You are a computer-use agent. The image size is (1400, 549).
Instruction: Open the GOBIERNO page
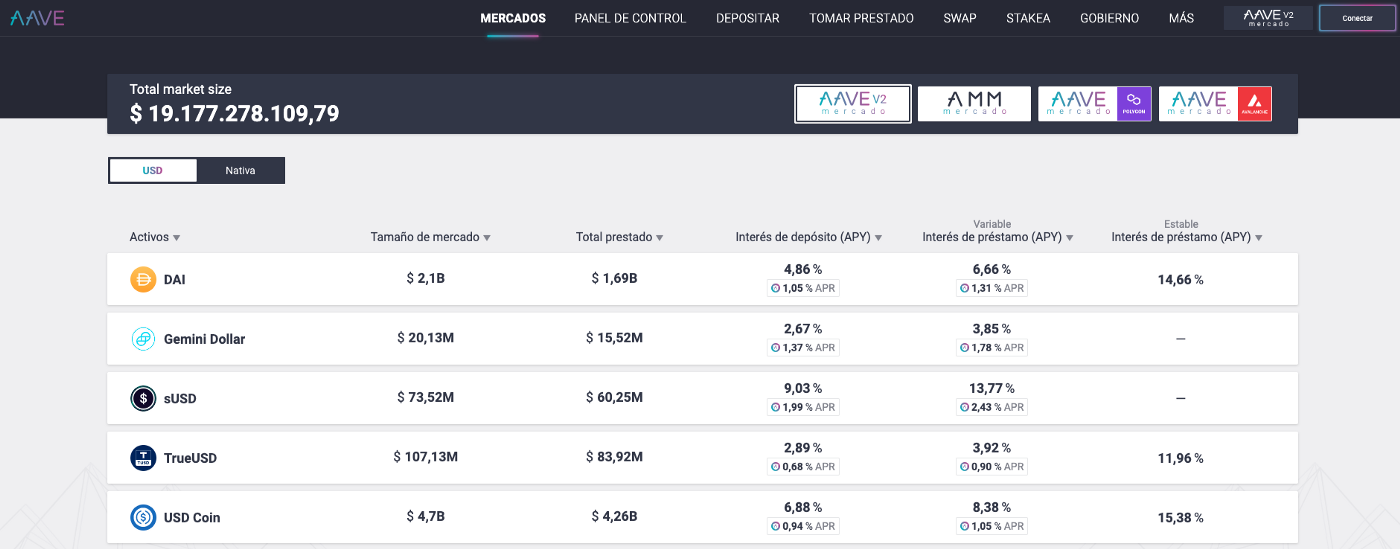(x=1110, y=18)
